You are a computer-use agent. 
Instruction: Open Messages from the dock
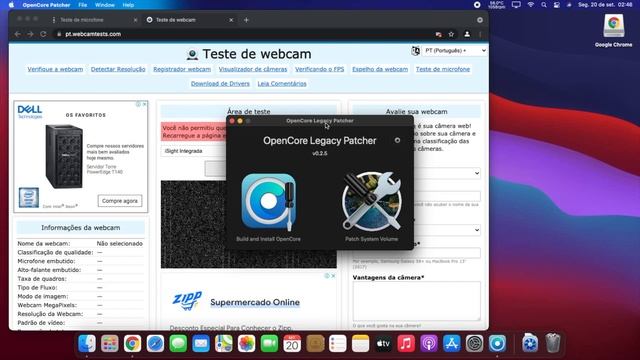click(178, 344)
